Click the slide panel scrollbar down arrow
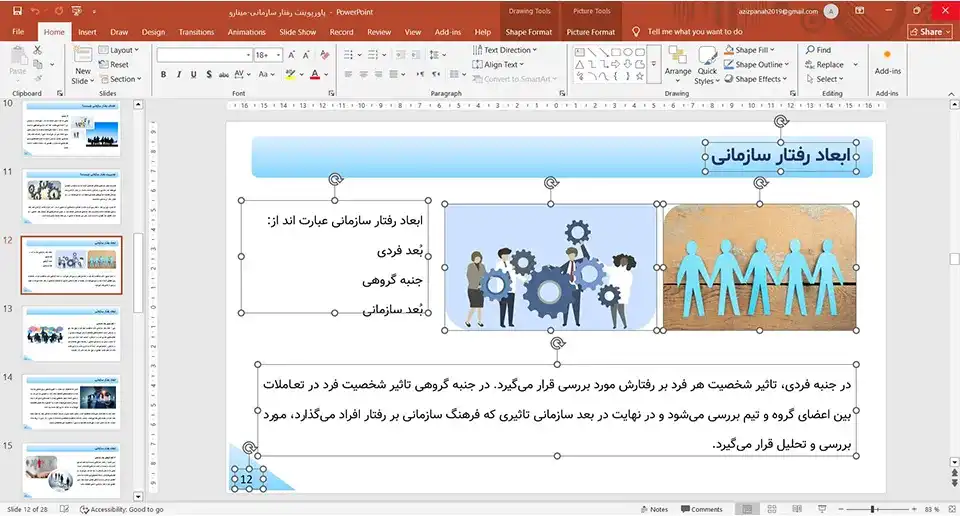This screenshot has width=960, height=516. coord(138,496)
